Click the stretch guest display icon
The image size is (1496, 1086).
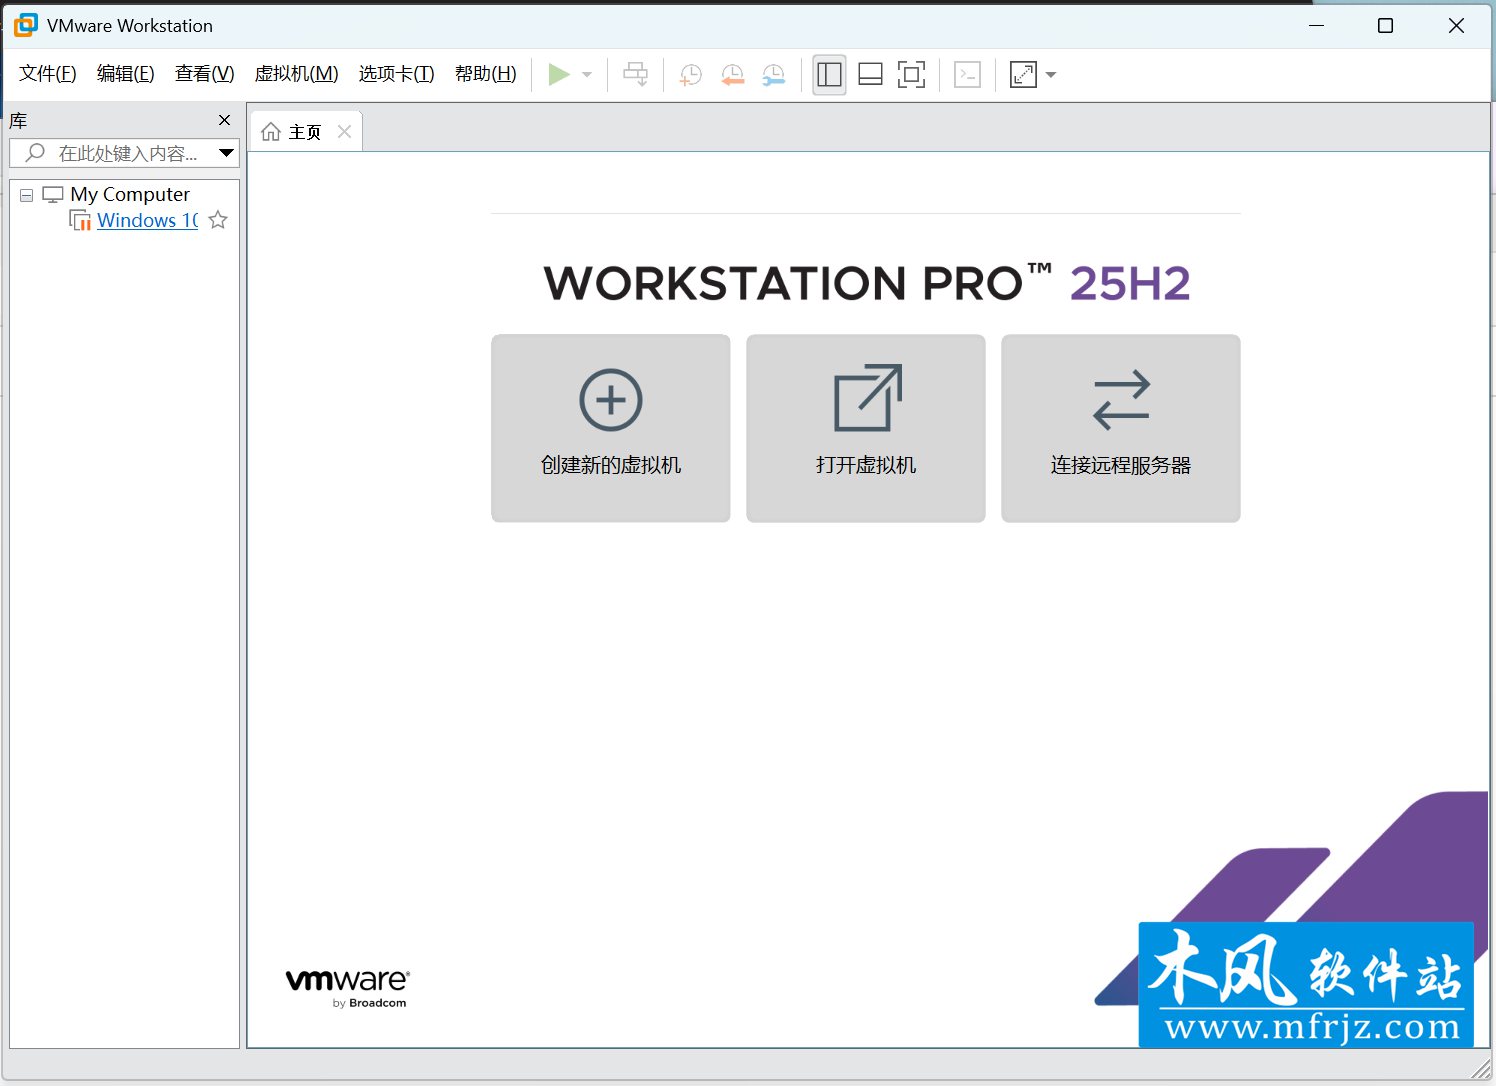(x=1023, y=75)
